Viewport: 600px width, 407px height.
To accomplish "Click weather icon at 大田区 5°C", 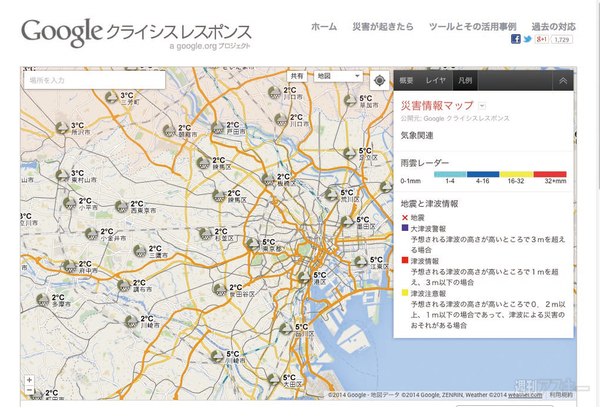I will click(274, 379).
